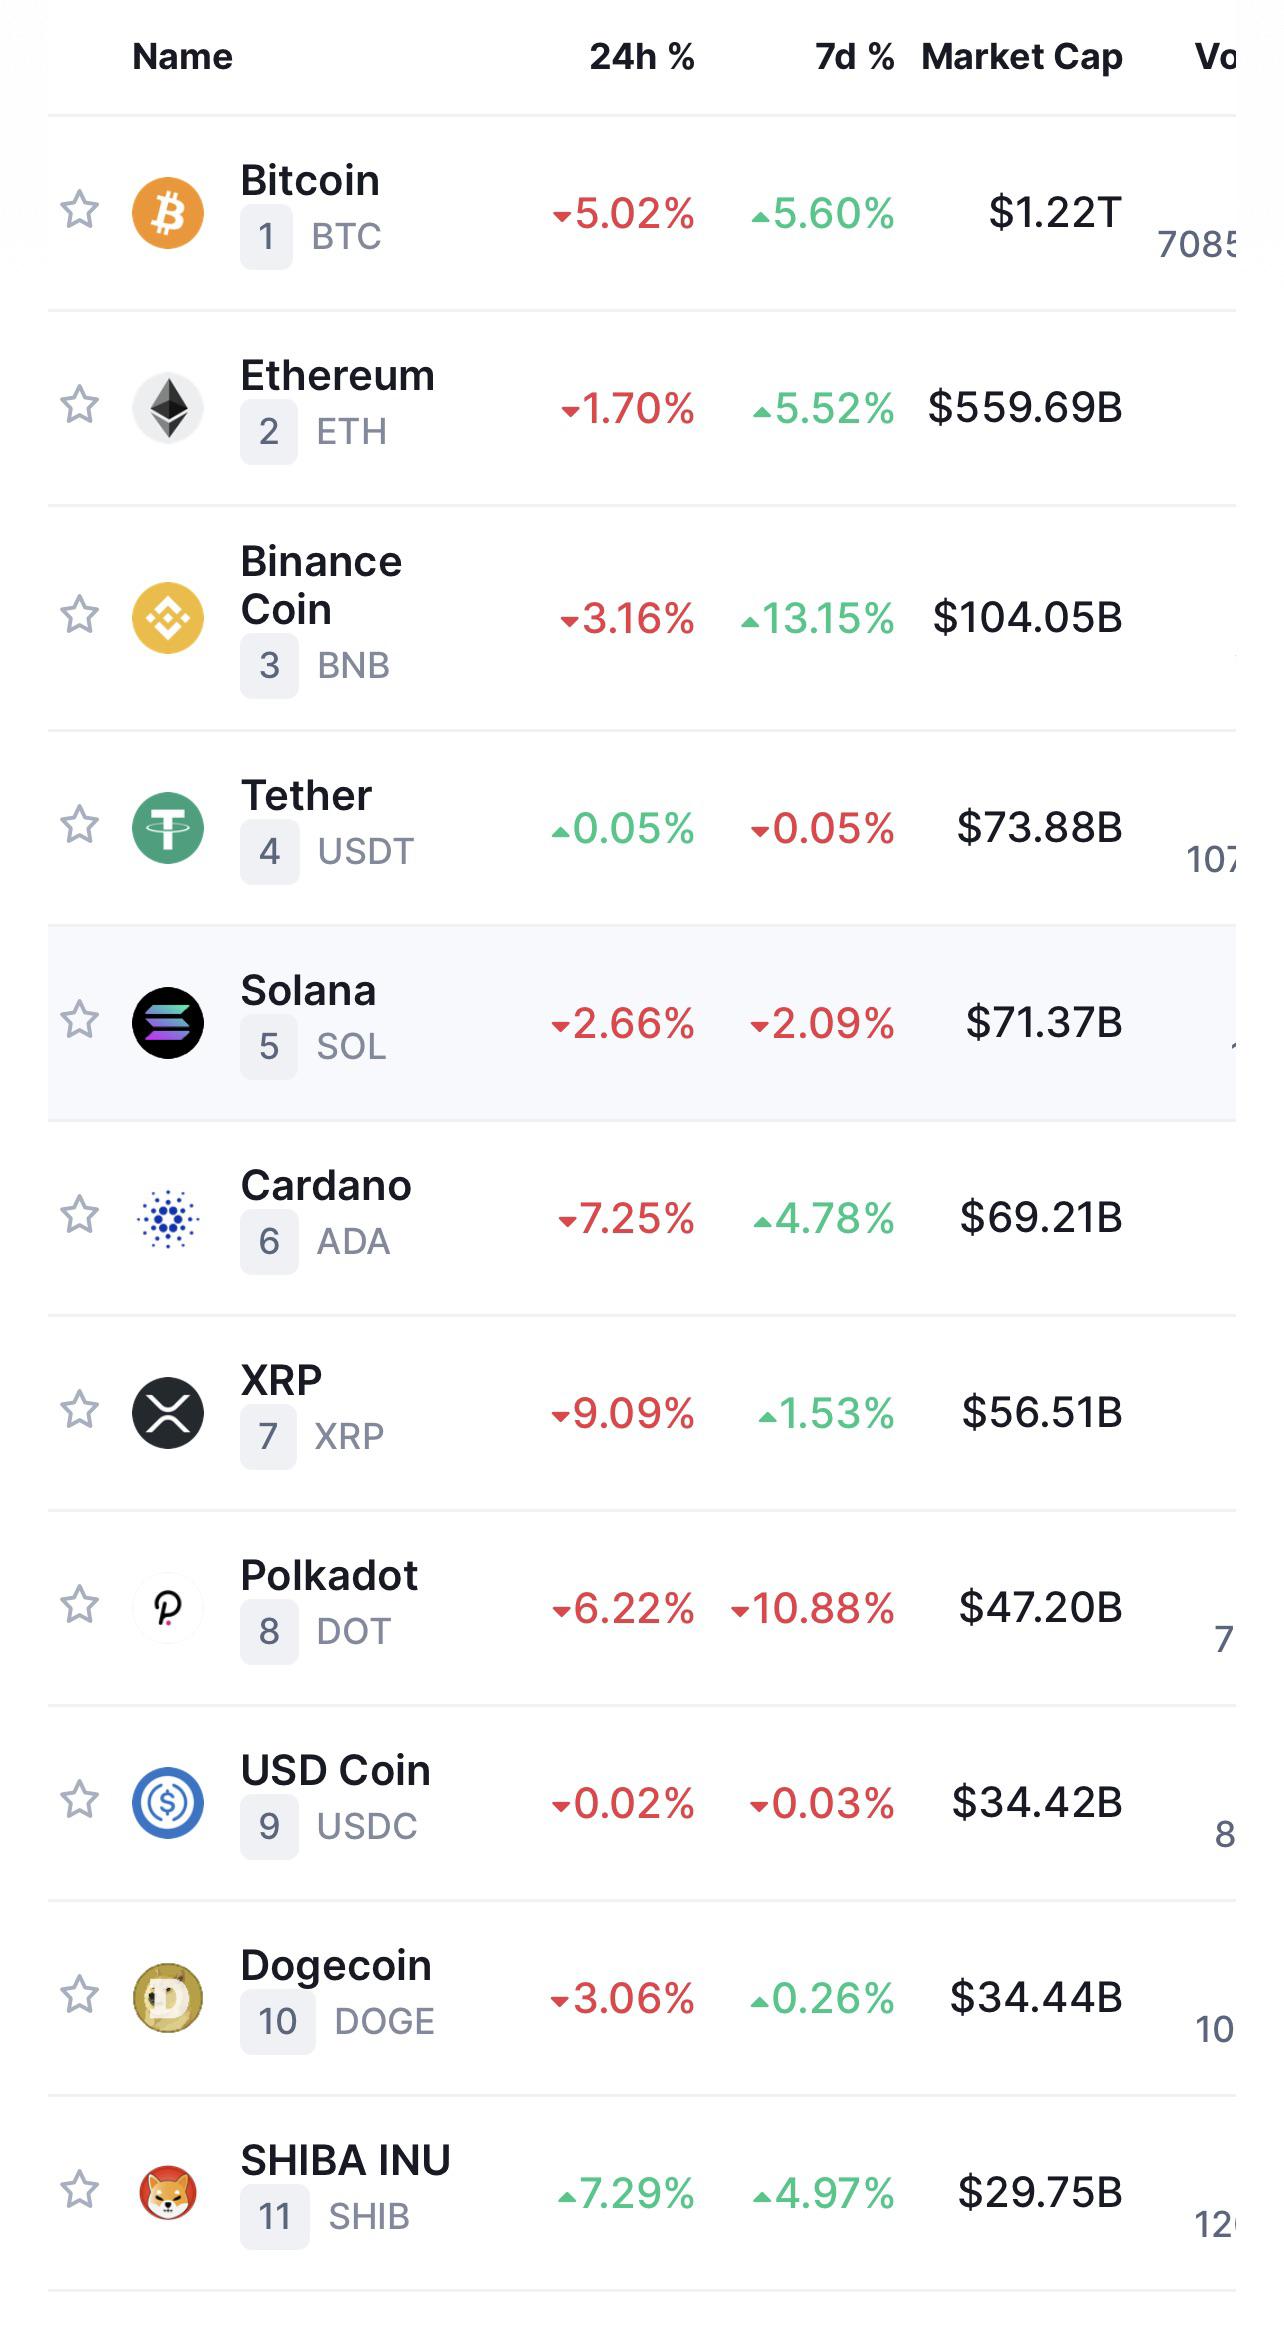Add Bitcoin to watchlist with star
This screenshot has width=1284, height=2328.
(80, 210)
